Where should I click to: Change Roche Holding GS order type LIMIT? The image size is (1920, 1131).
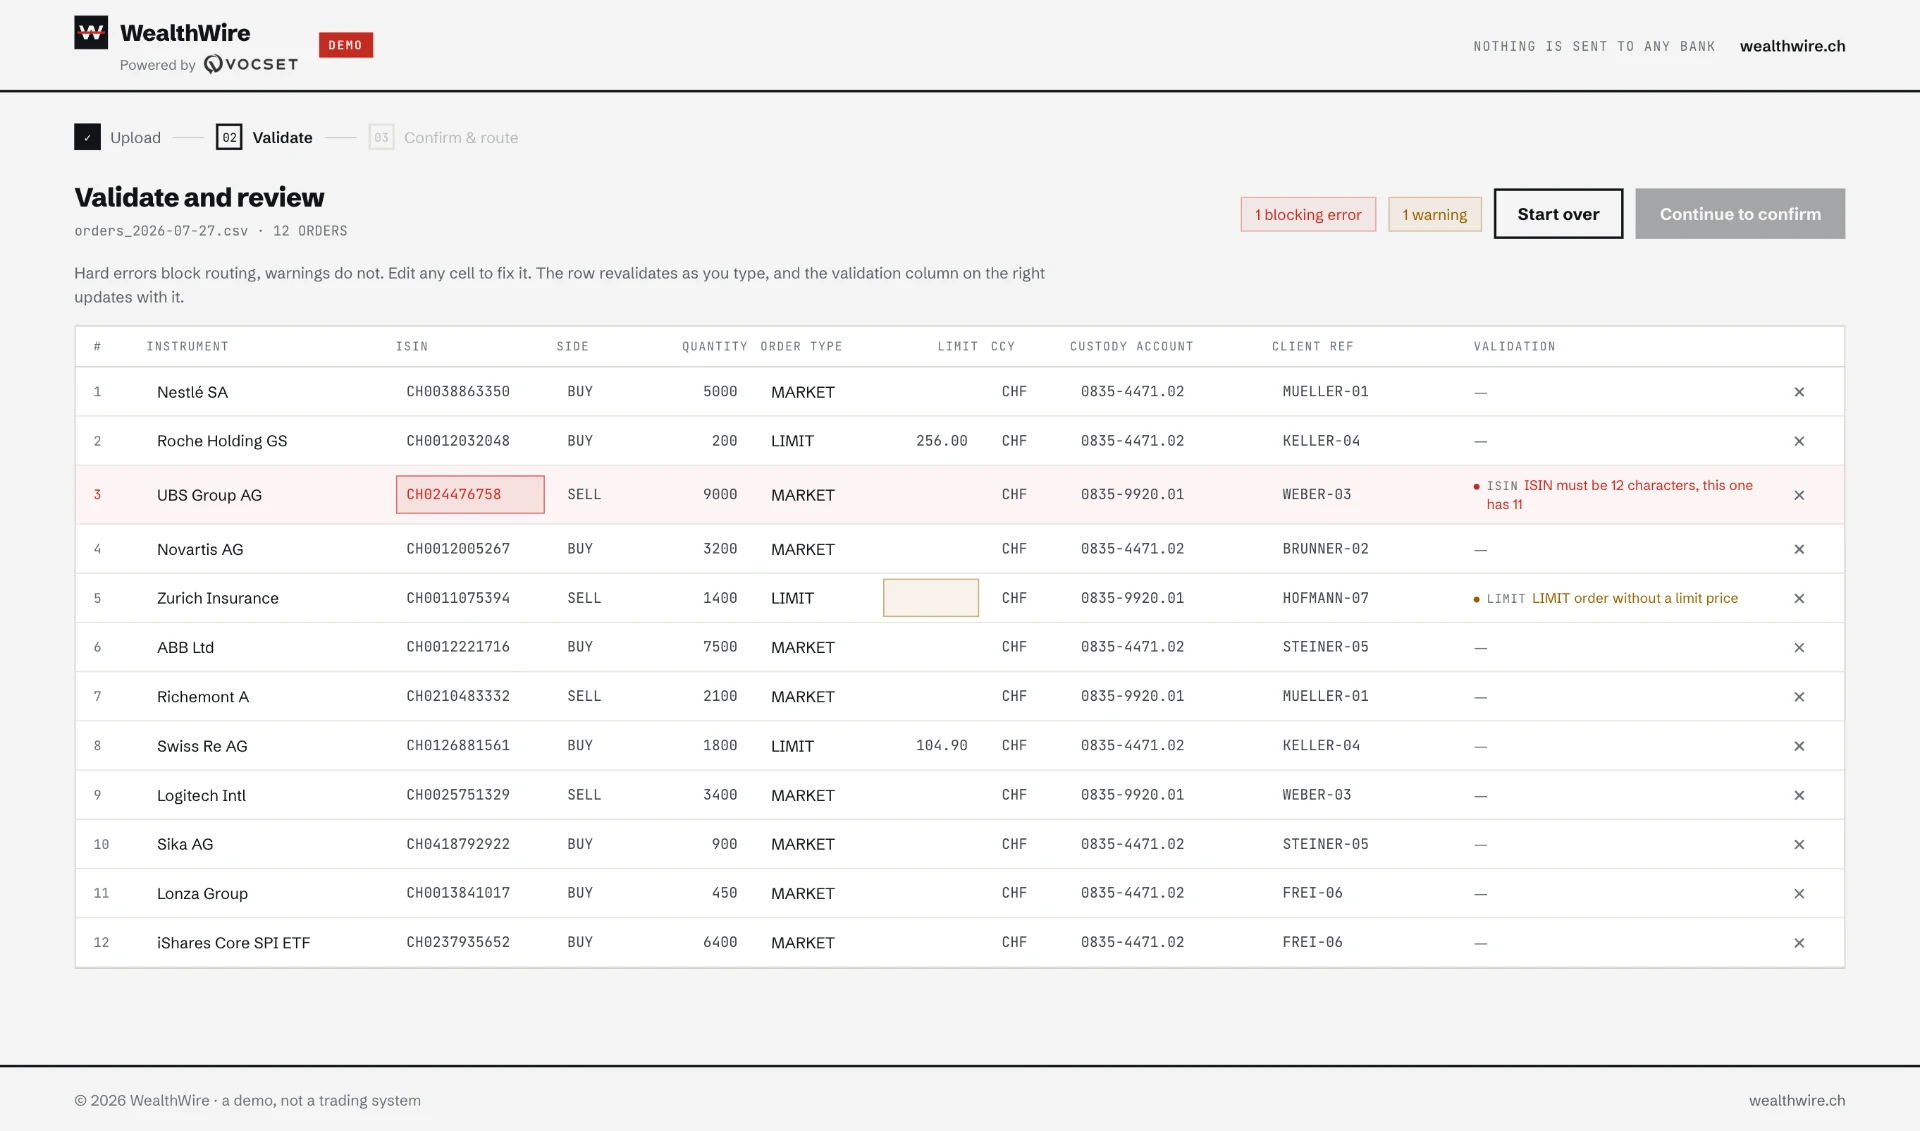pyautogui.click(x=816, y=441)
